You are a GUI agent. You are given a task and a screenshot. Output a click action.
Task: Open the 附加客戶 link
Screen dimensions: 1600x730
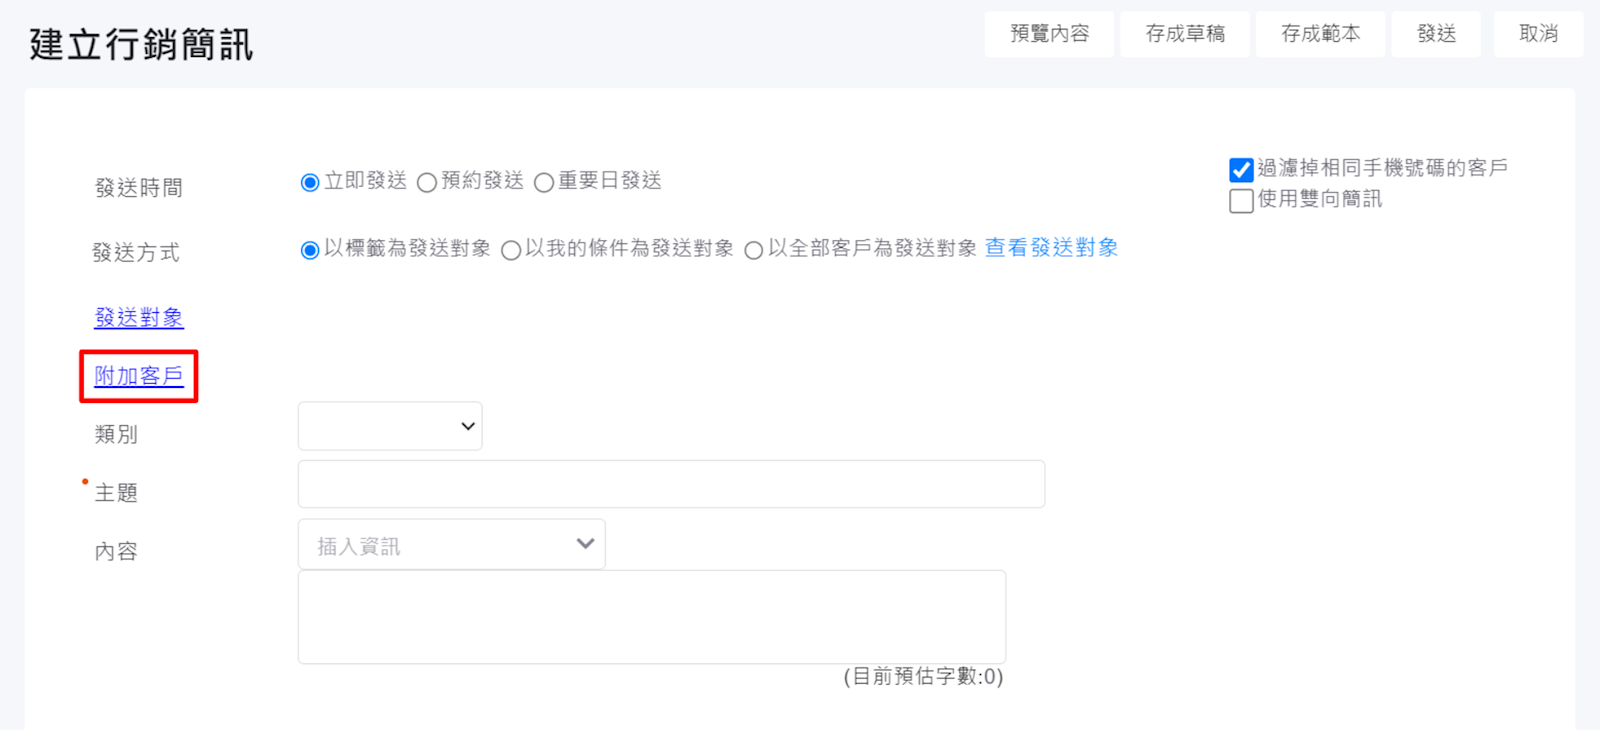[x=139, y=376]
